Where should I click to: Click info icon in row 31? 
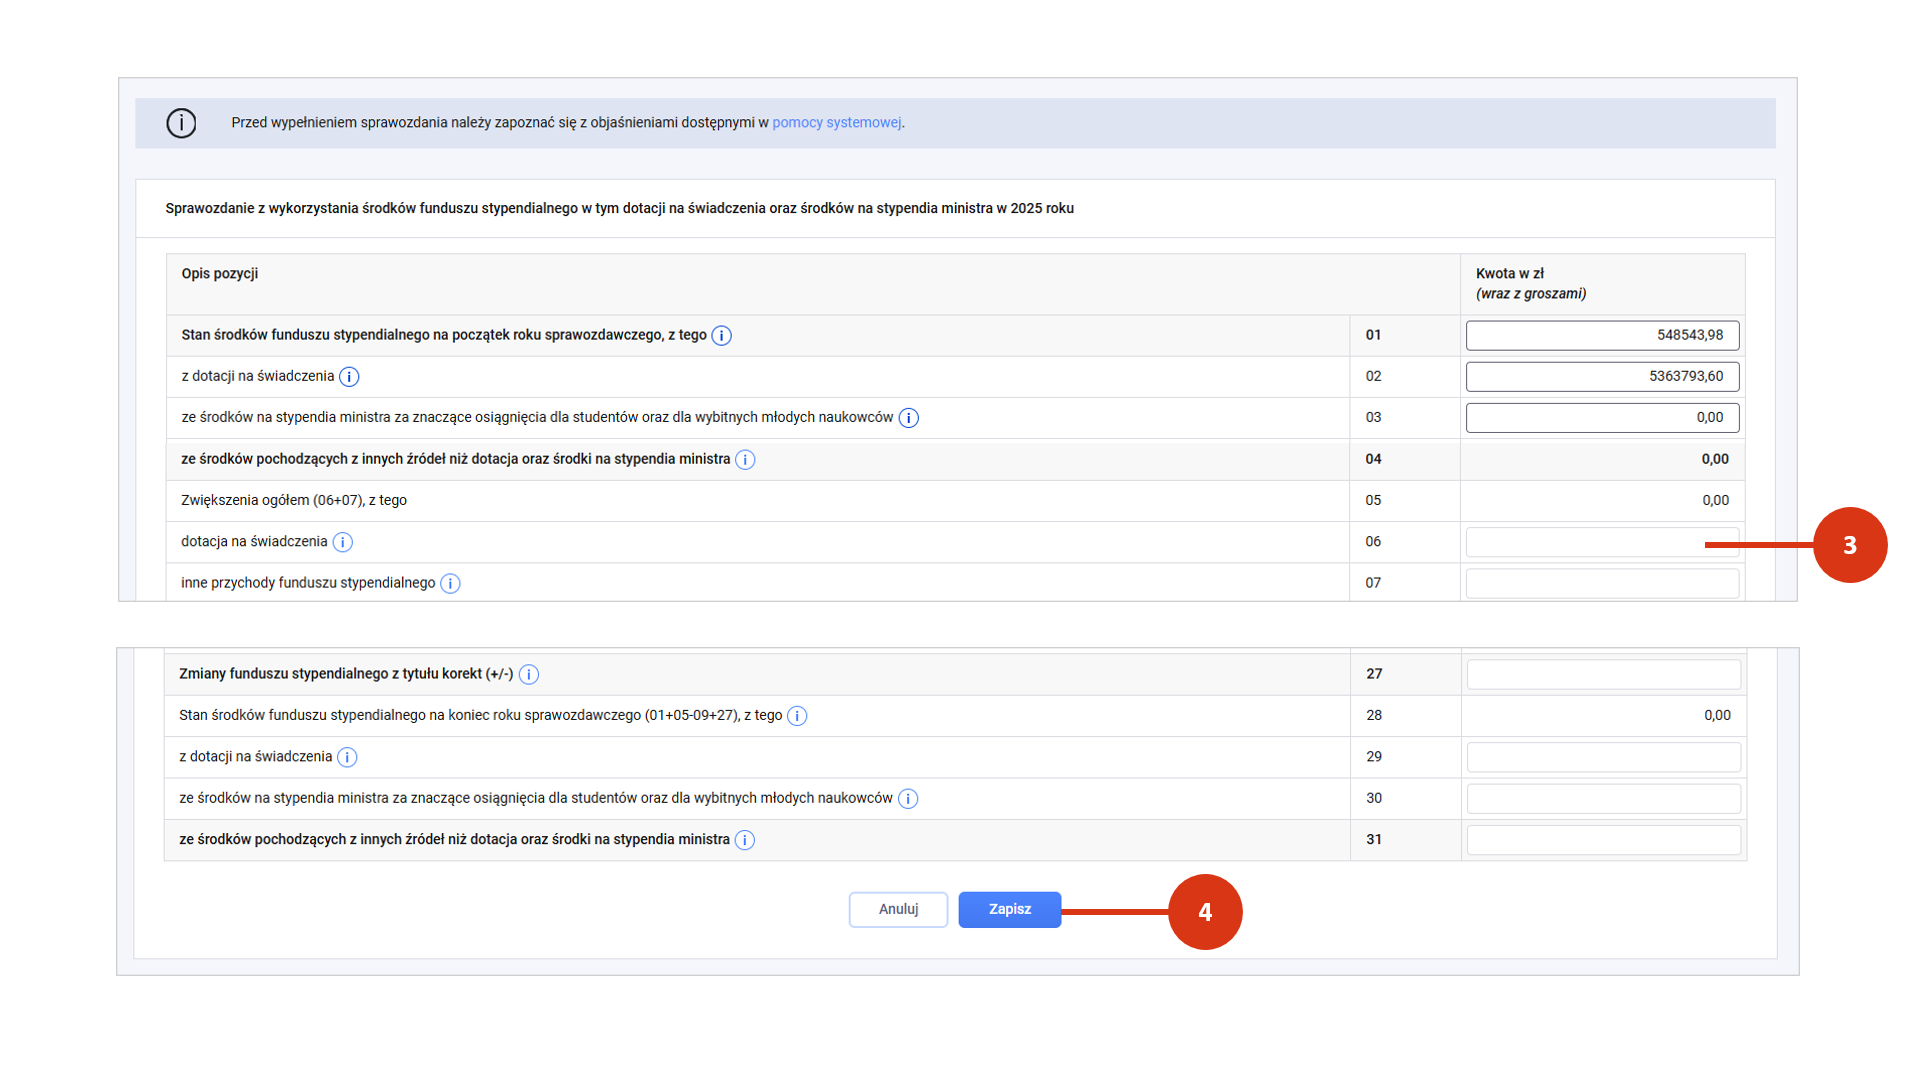click(745, 840)
